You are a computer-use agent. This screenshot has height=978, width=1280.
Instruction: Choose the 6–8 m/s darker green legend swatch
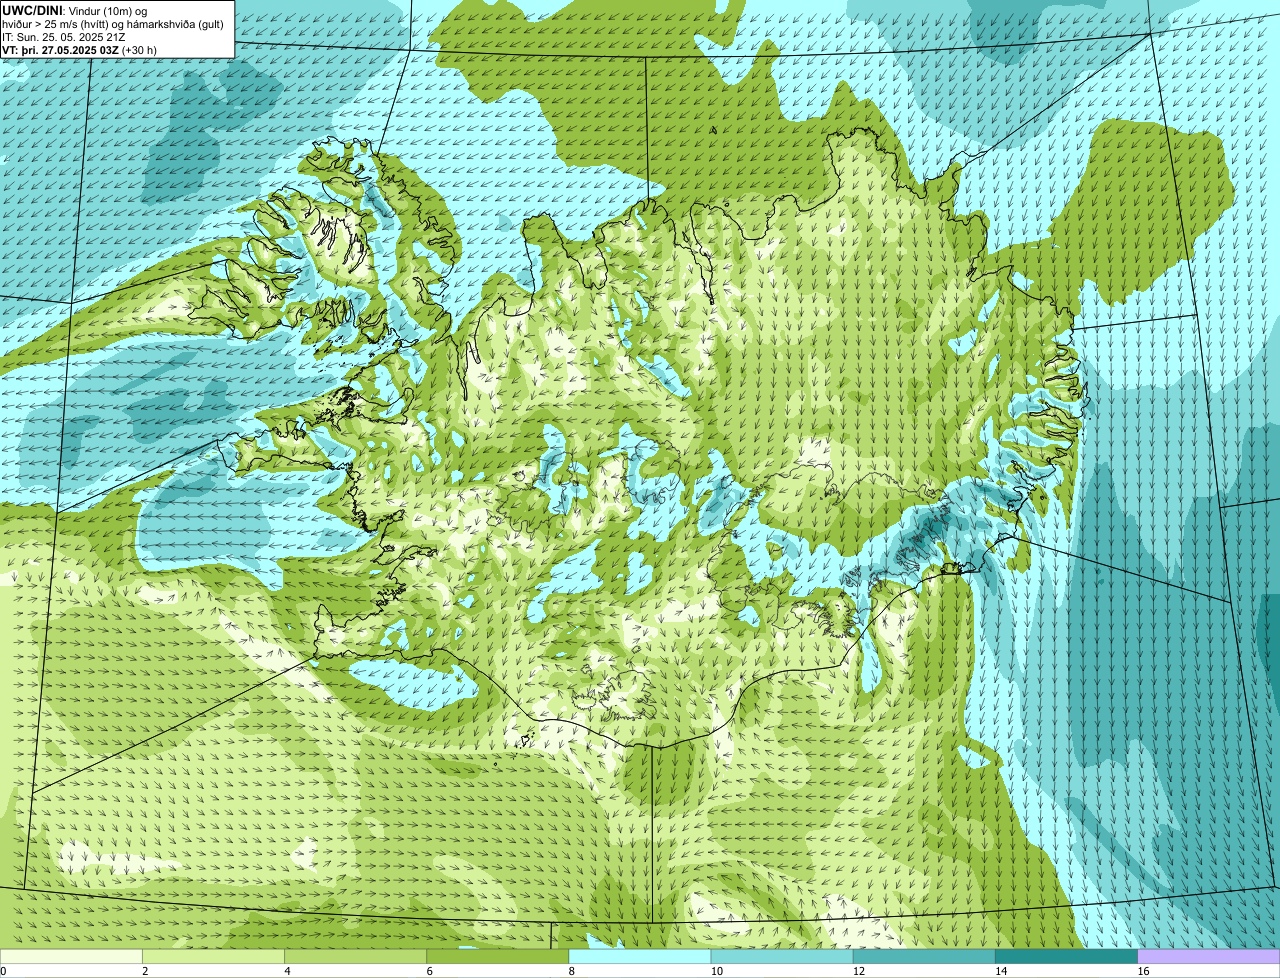click(x=498, y=956)
